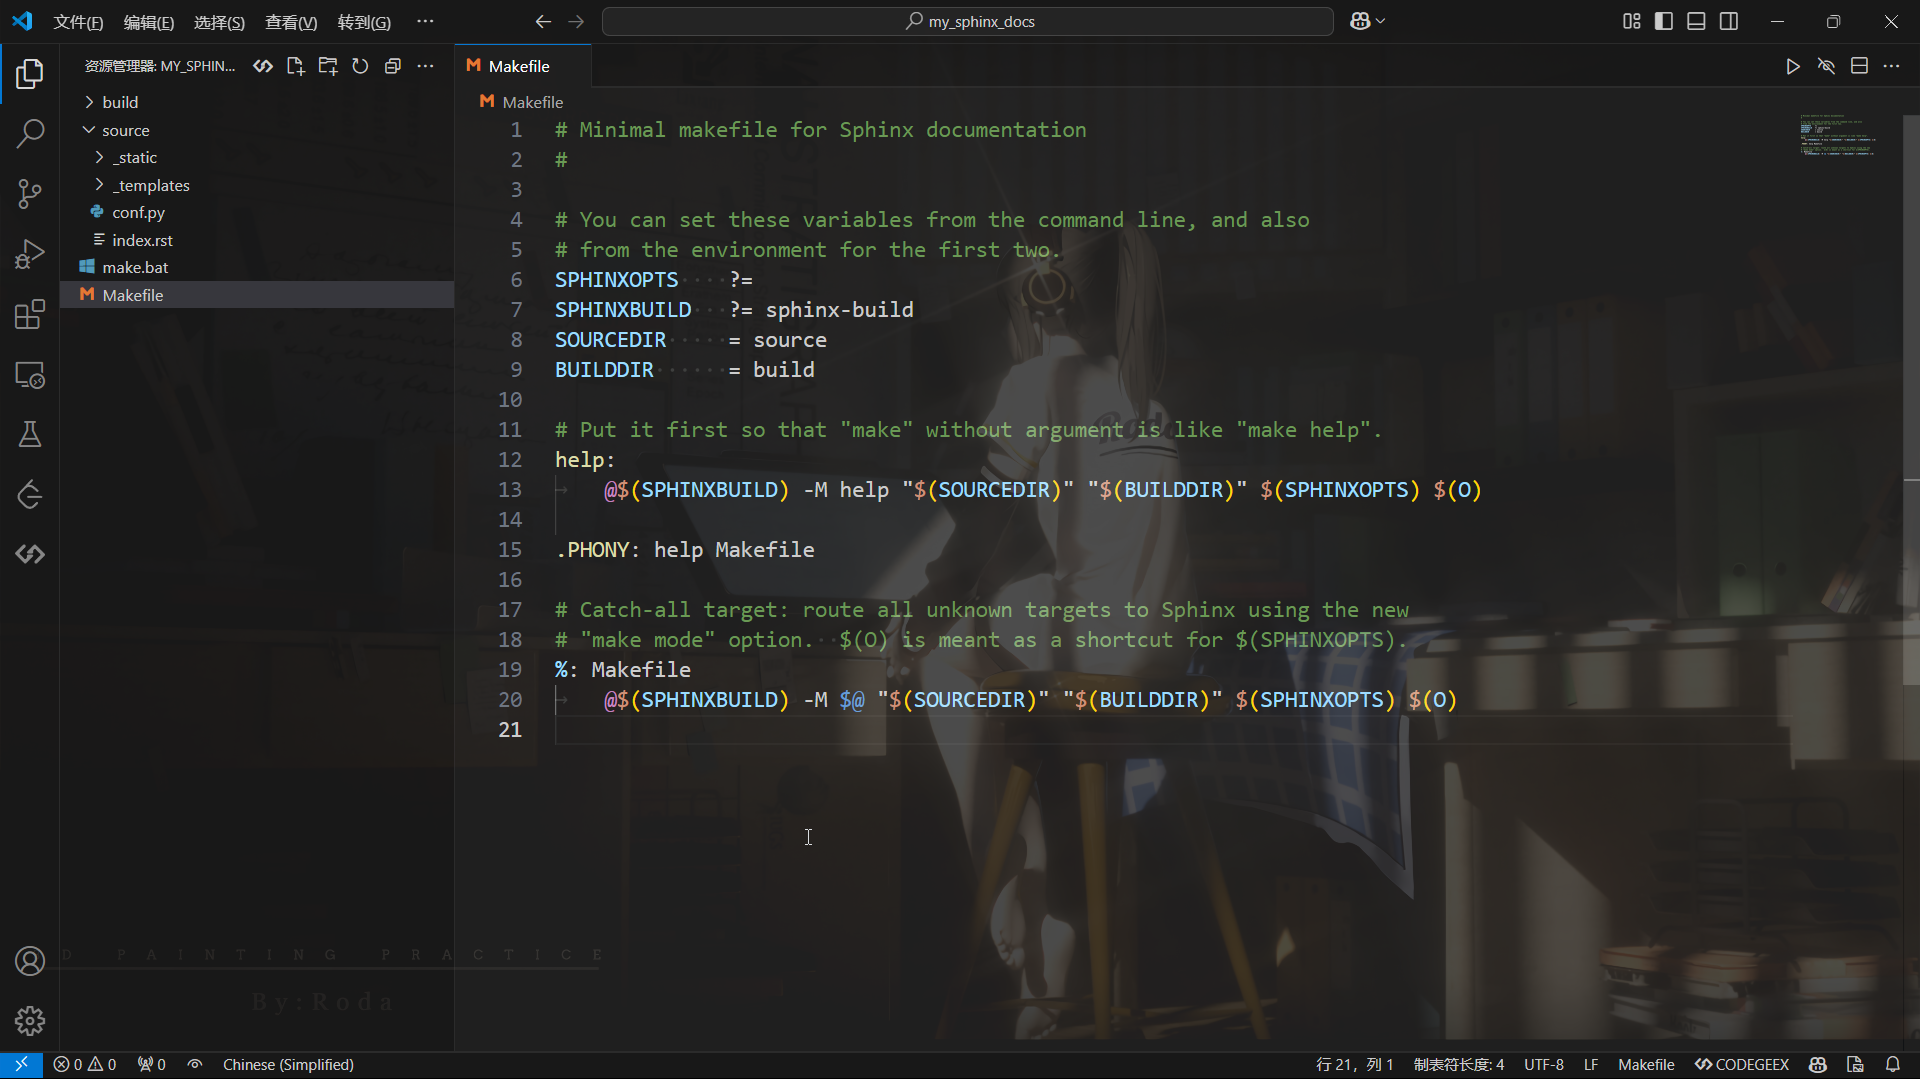Run the Makefile with play button
The image size is (1920, 1079).
tap(1793, 66)
